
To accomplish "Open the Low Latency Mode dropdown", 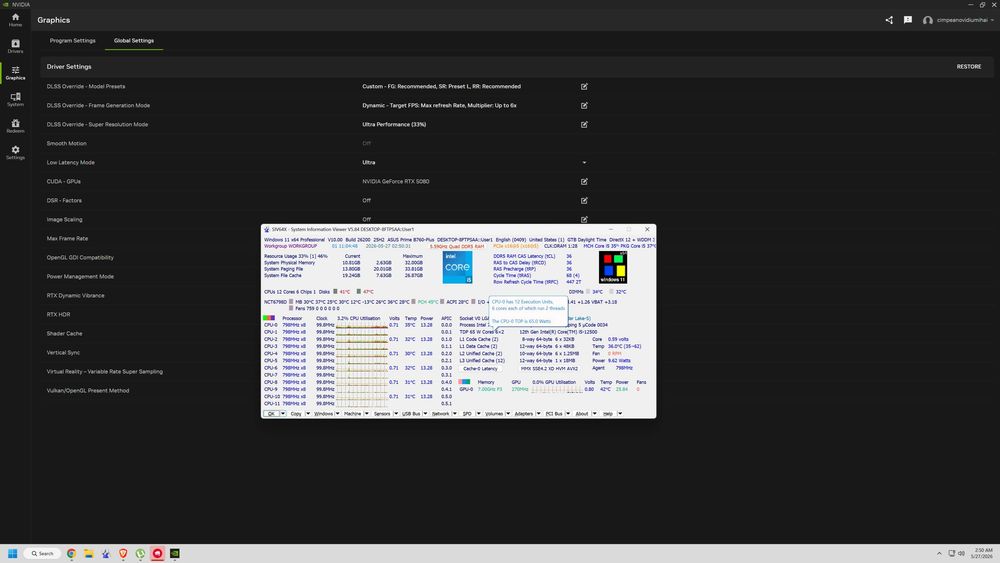I will point(584,163).
